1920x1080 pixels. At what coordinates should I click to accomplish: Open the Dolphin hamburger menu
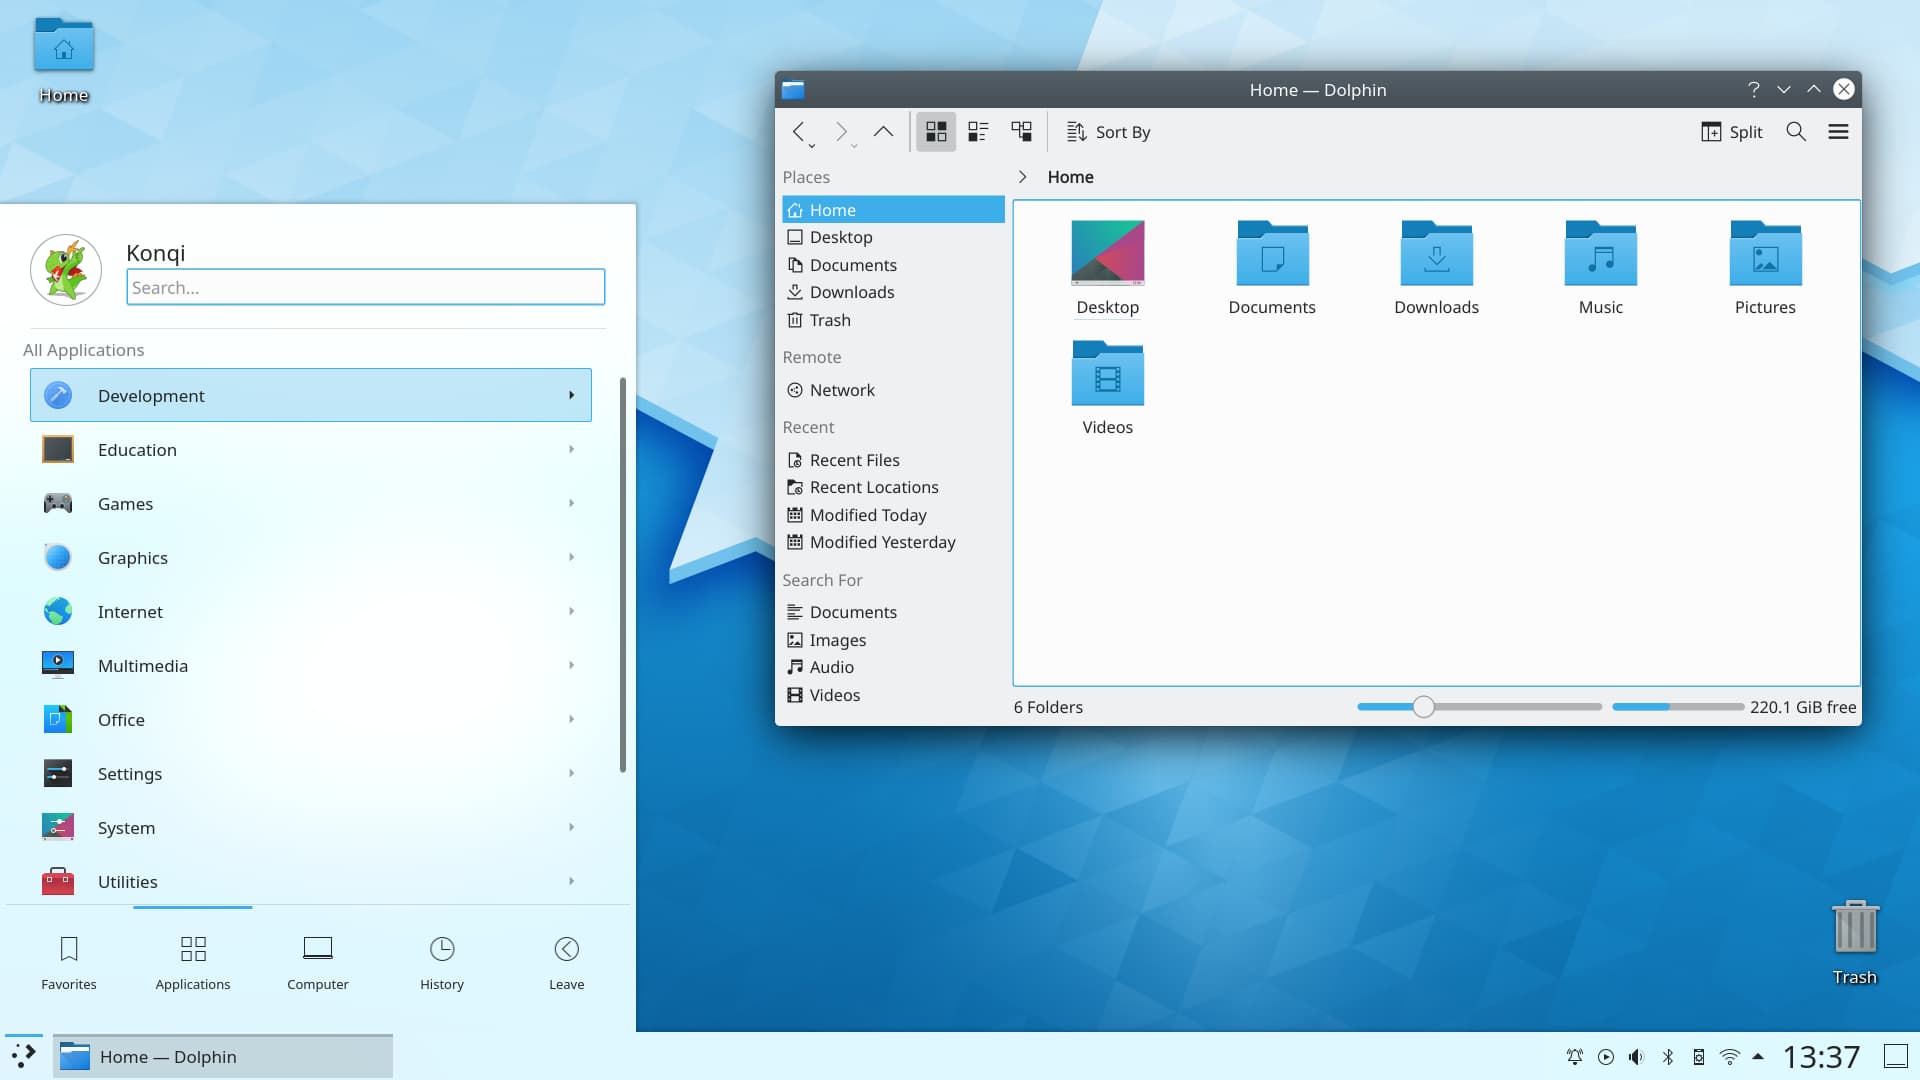[1839, 131]
